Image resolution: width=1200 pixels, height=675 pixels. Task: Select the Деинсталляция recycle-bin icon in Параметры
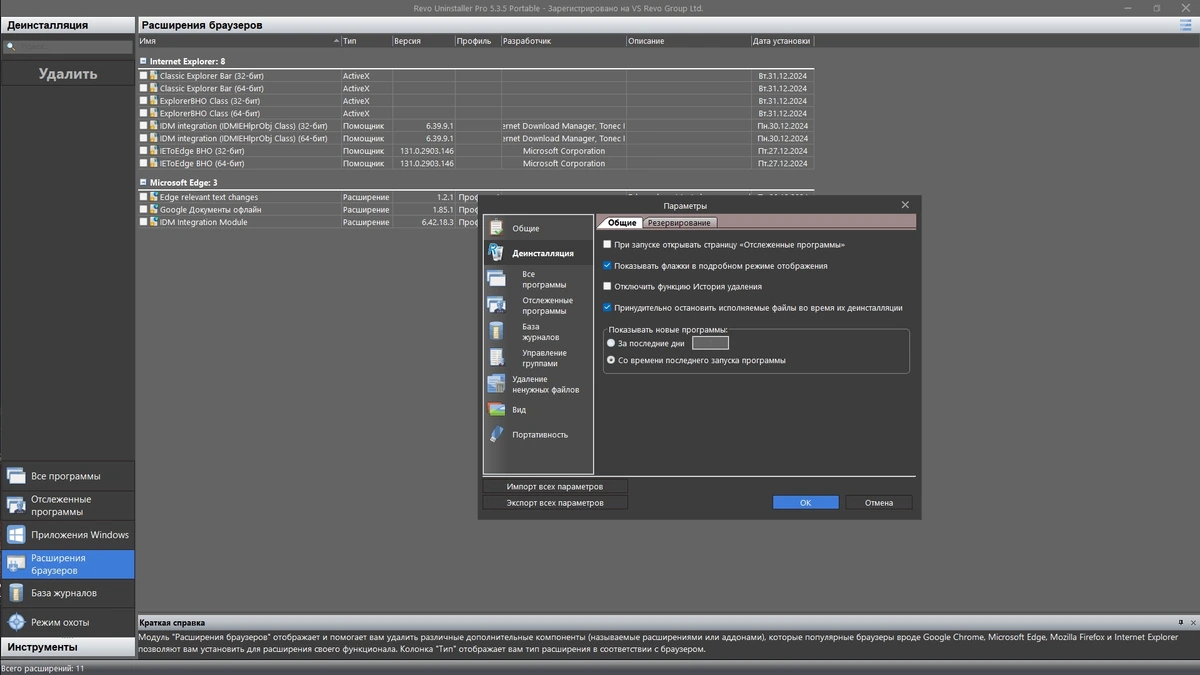(496, 253)
